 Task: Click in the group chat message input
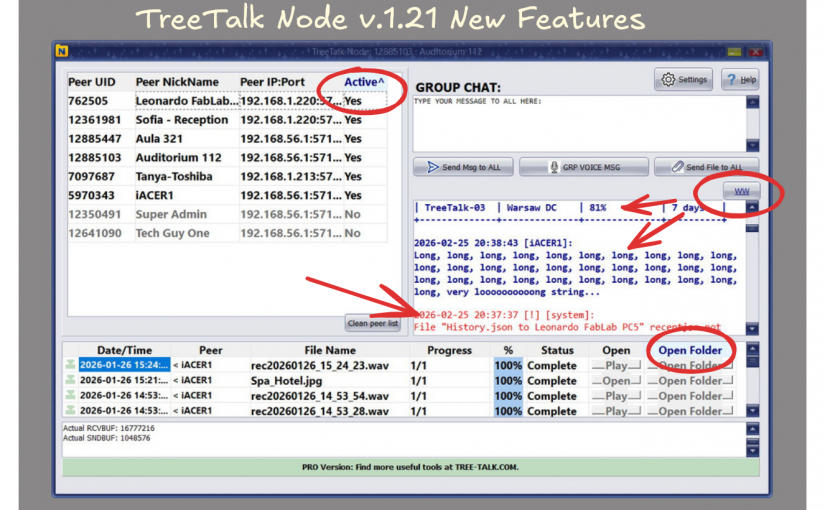pyautogui.click(x=579, y=124)
